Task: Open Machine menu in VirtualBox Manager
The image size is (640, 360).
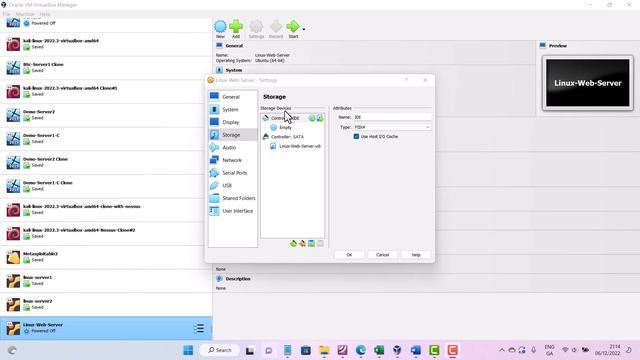Action: [x=25, y=14]
